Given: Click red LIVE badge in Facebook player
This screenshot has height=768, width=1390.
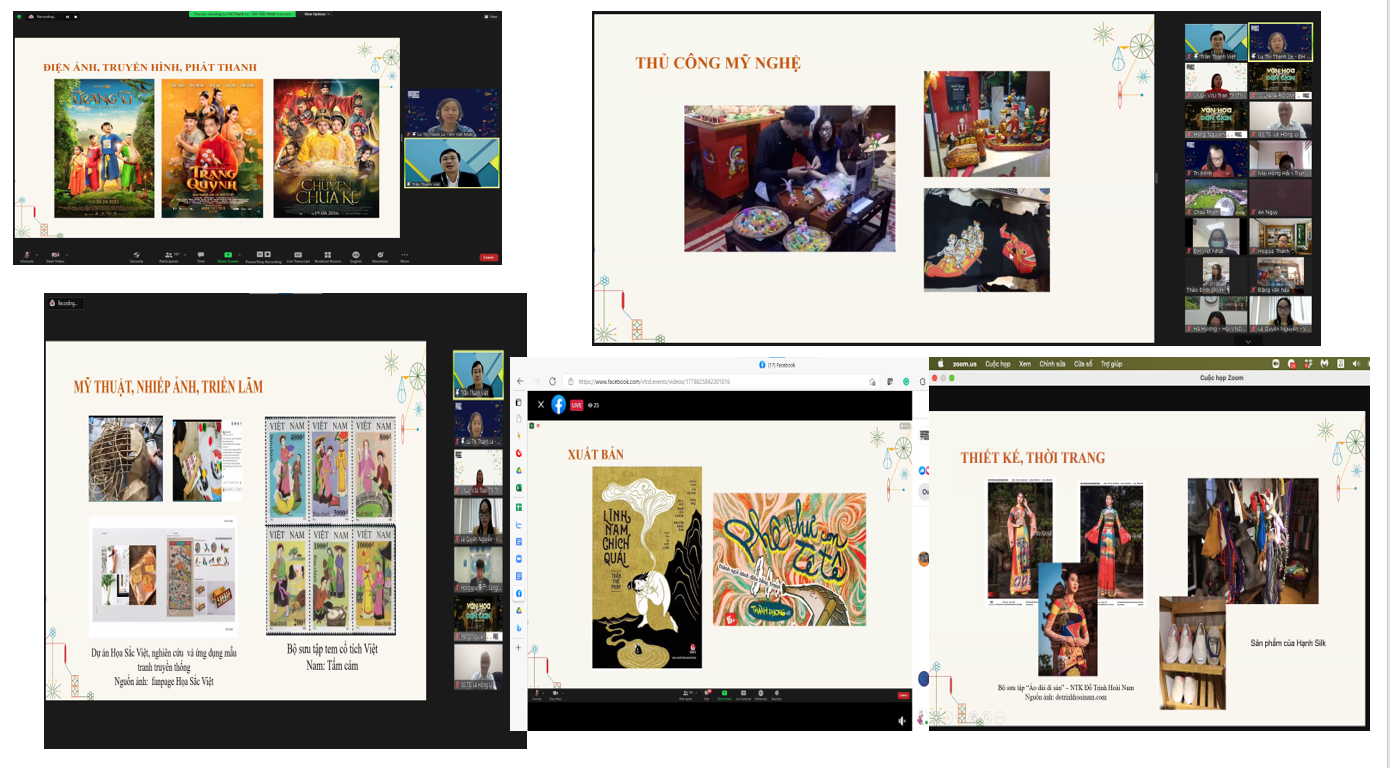Looking at the screenshot, I should click(576, 405).
